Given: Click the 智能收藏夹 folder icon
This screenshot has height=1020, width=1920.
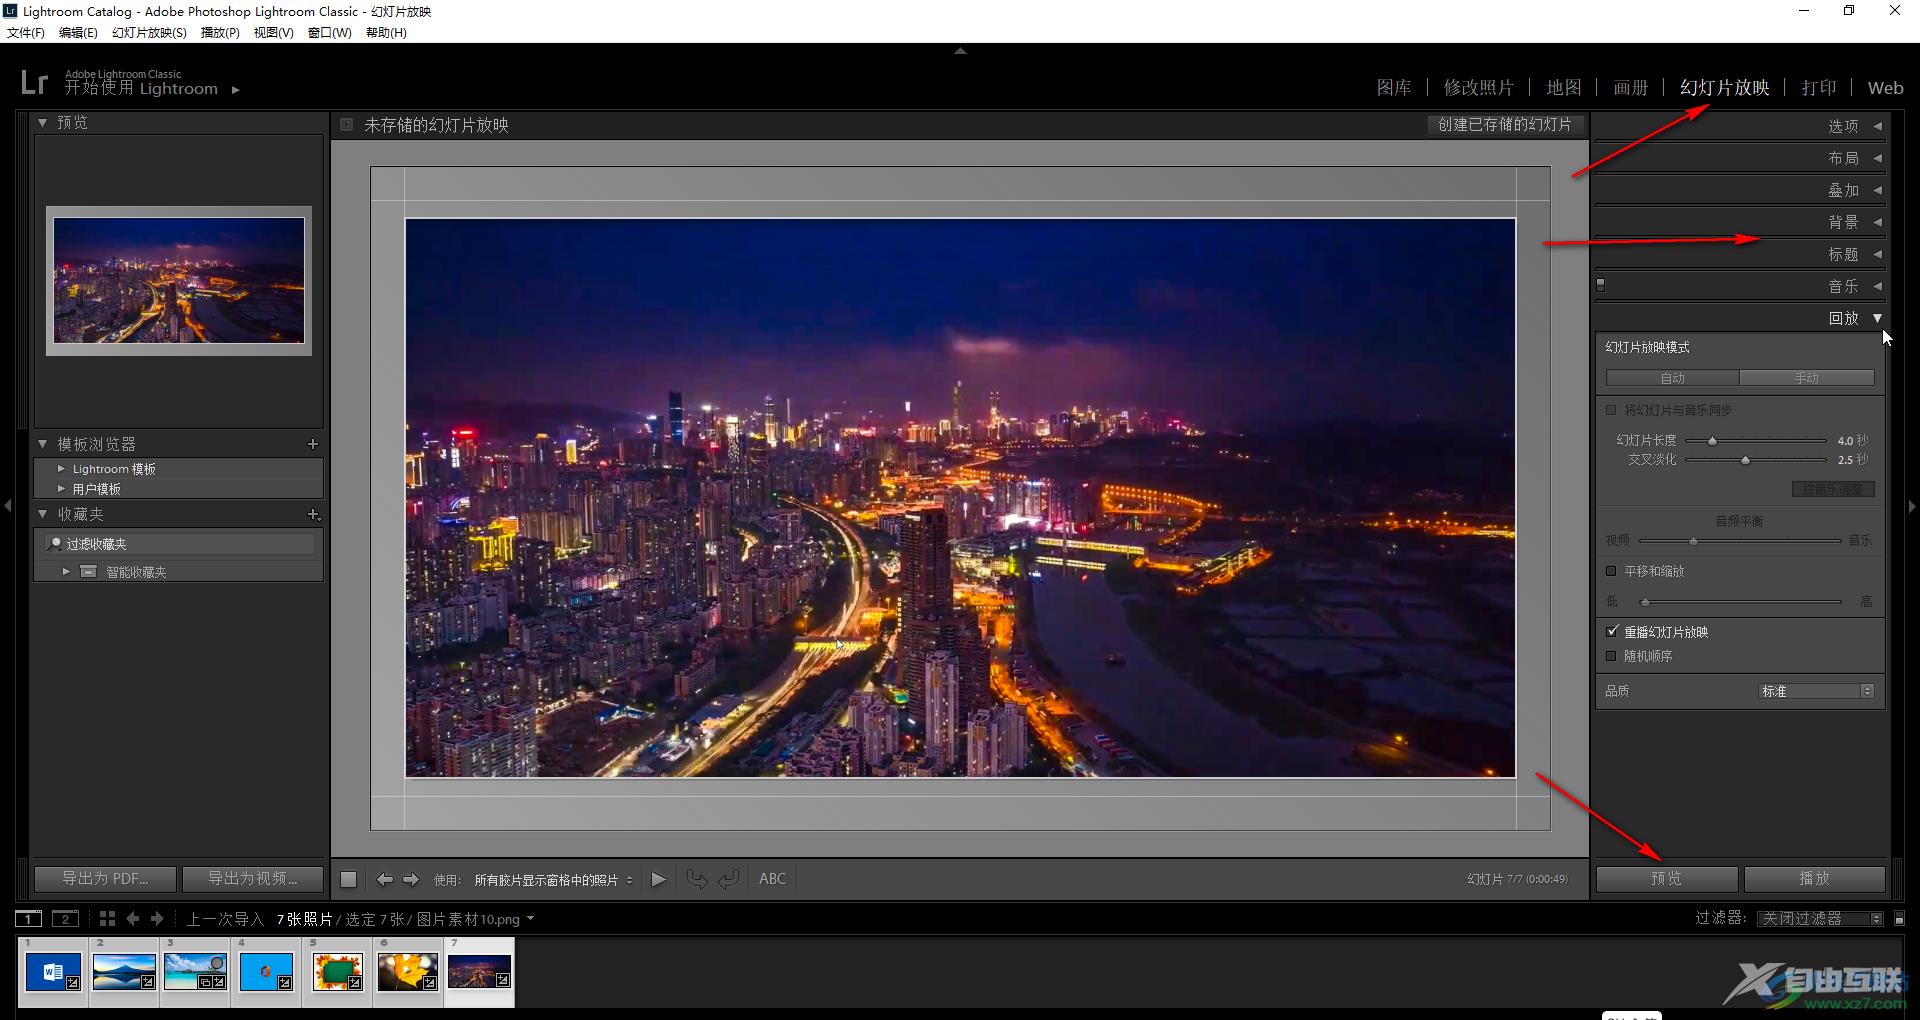Looking at the screenshot, I should tap(89, 572).
